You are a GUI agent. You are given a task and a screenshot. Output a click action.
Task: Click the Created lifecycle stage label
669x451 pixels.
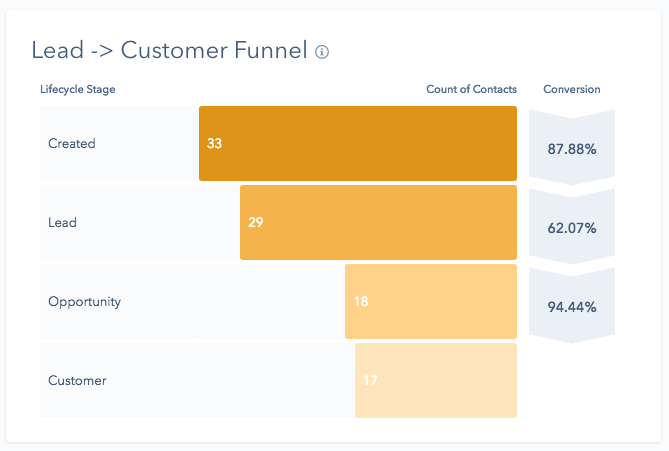[72, 143]
